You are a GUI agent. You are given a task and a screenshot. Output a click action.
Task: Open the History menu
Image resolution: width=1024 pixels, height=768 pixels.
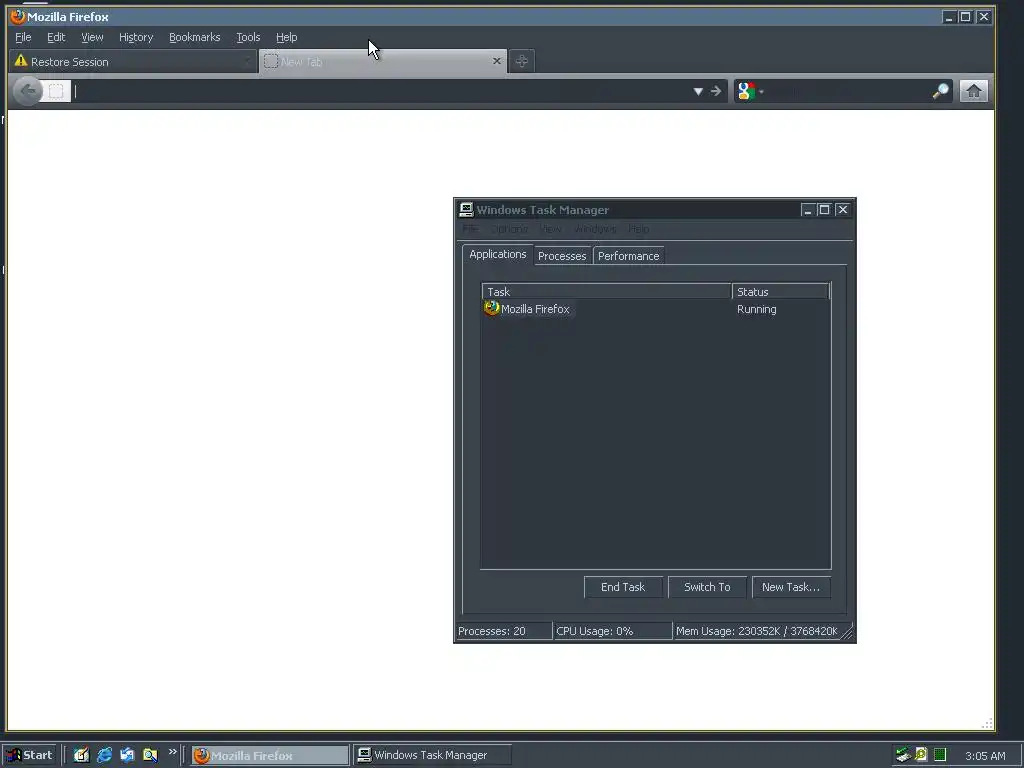tap(136, 37)
